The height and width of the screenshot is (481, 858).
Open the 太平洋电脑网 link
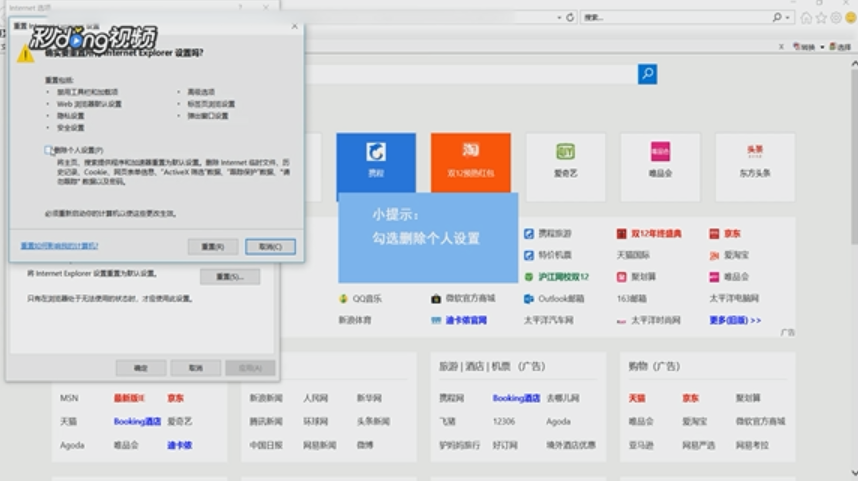(x=734, y=299)
